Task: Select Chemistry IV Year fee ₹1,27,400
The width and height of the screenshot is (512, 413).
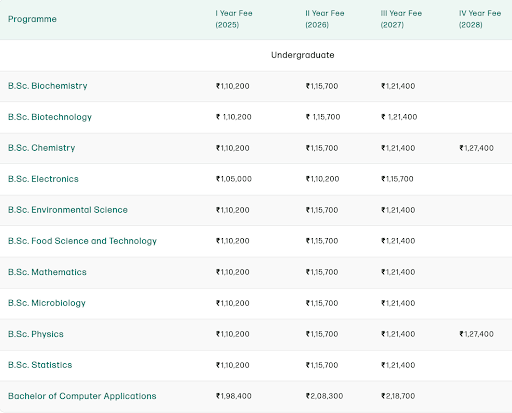Action: (476, 148)
